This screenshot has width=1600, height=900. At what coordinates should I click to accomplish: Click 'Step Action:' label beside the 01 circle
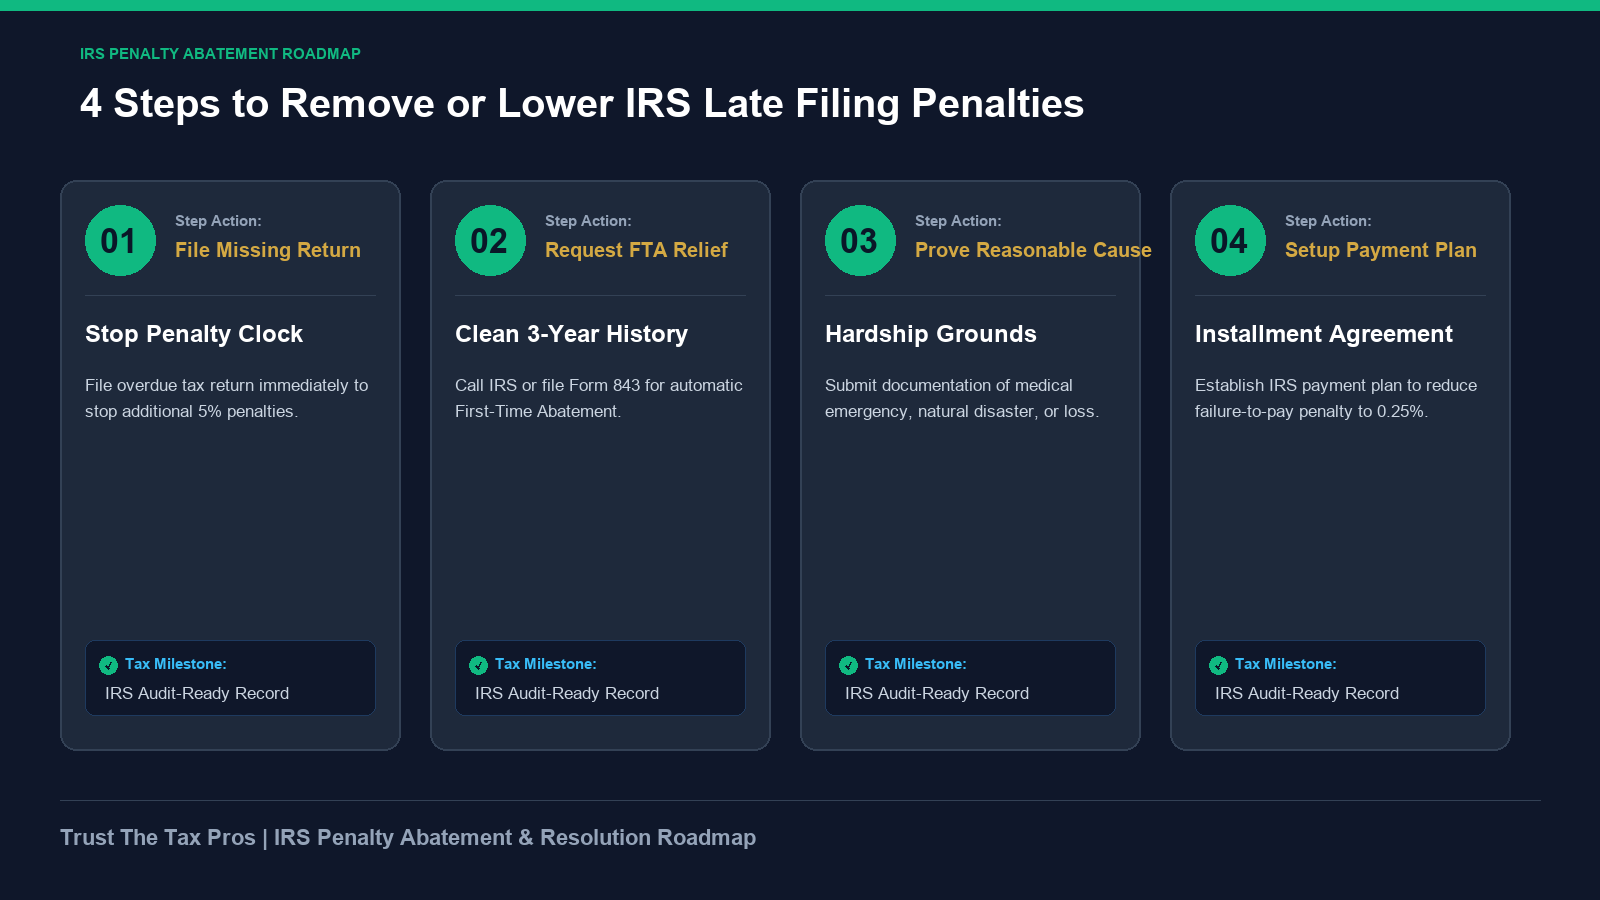click(x=218, y=221)
